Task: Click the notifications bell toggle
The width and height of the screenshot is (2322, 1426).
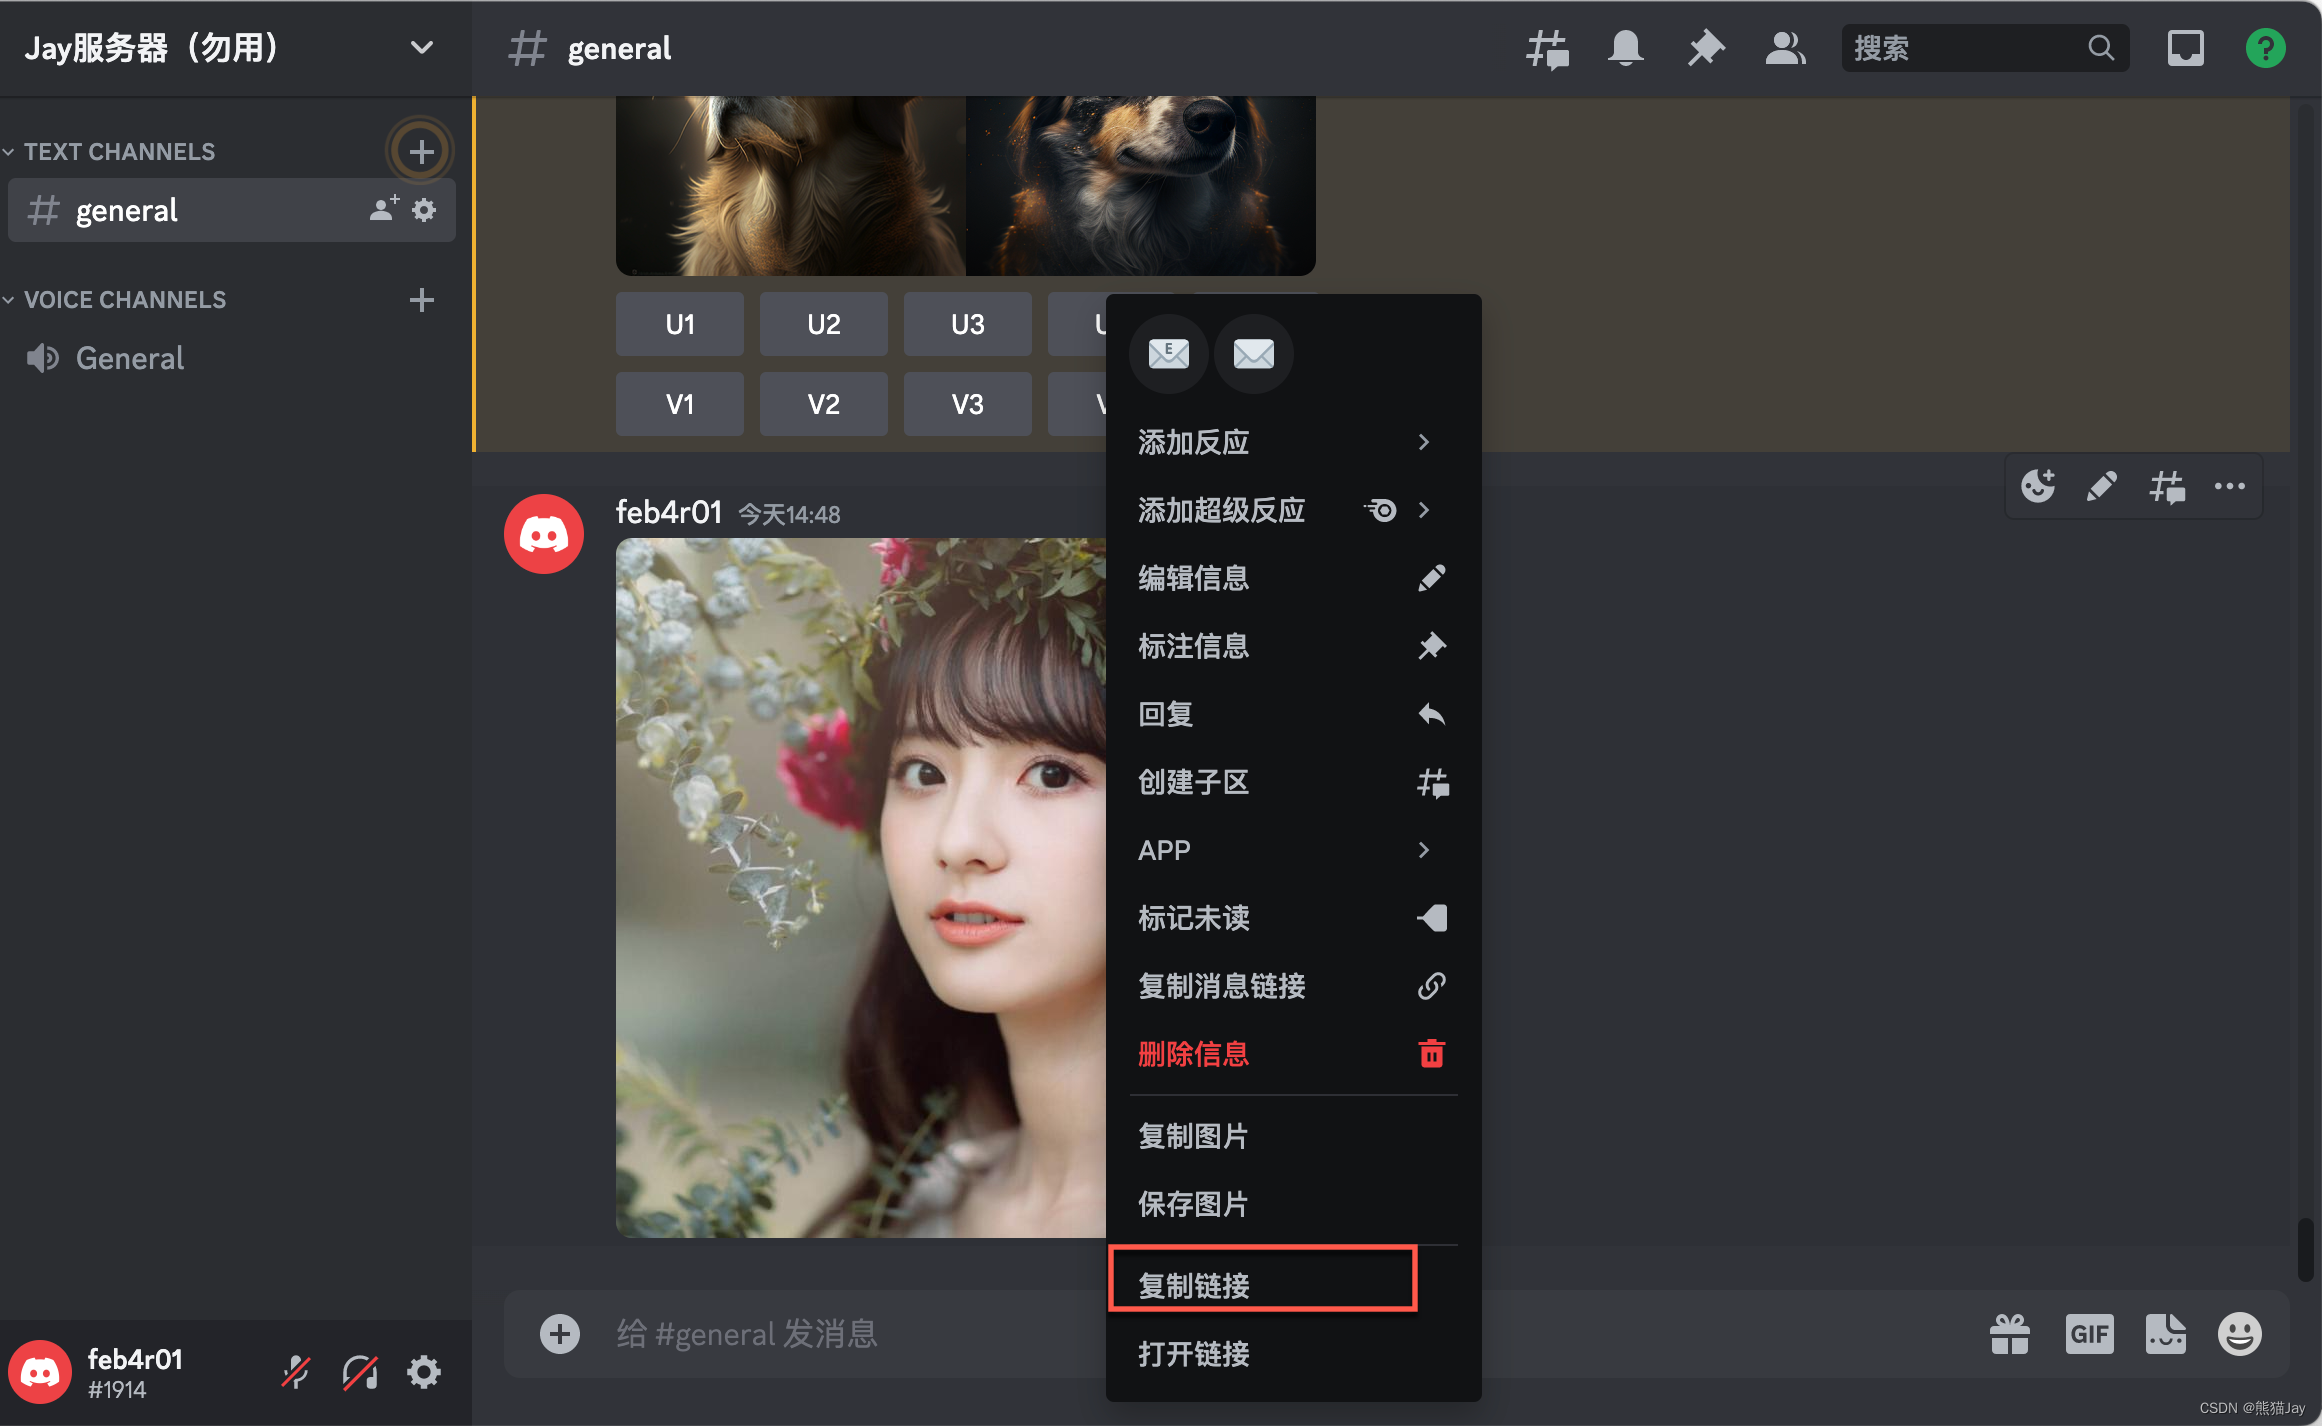Action: pyautogui.click(x=1624, y=48)
